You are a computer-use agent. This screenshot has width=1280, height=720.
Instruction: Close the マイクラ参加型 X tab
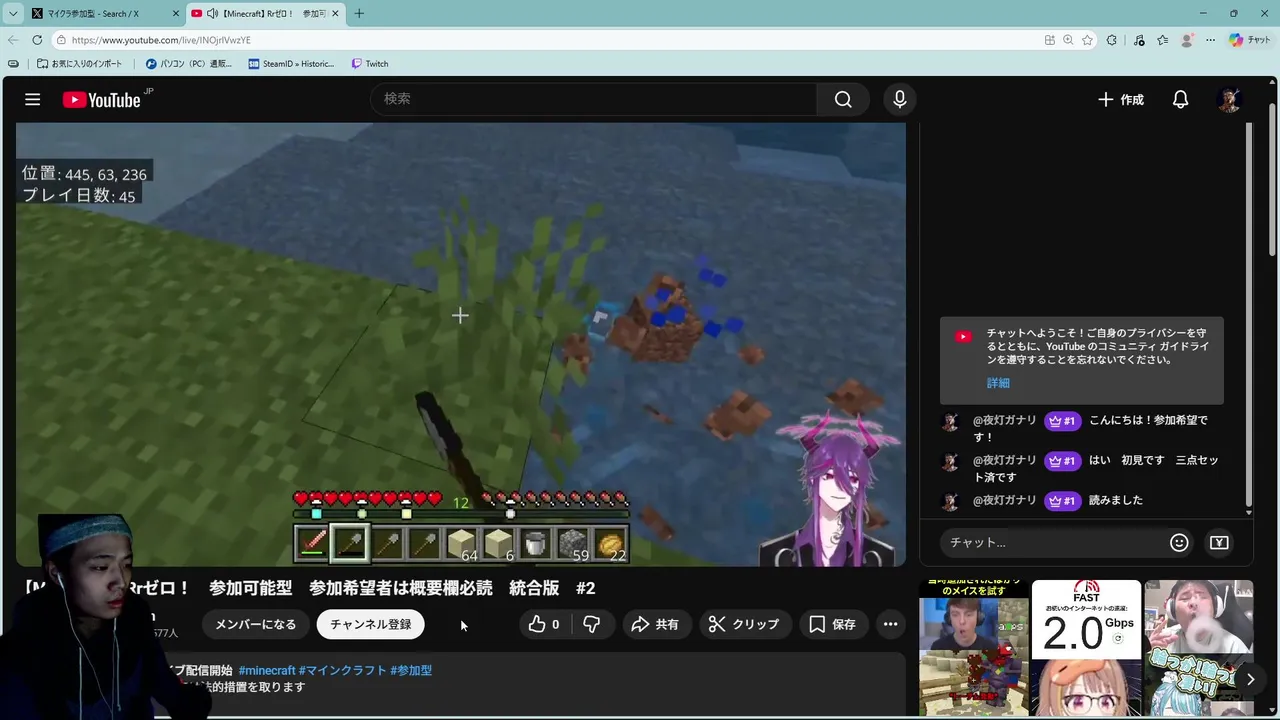pyautogui.click(x=175, y=14)
